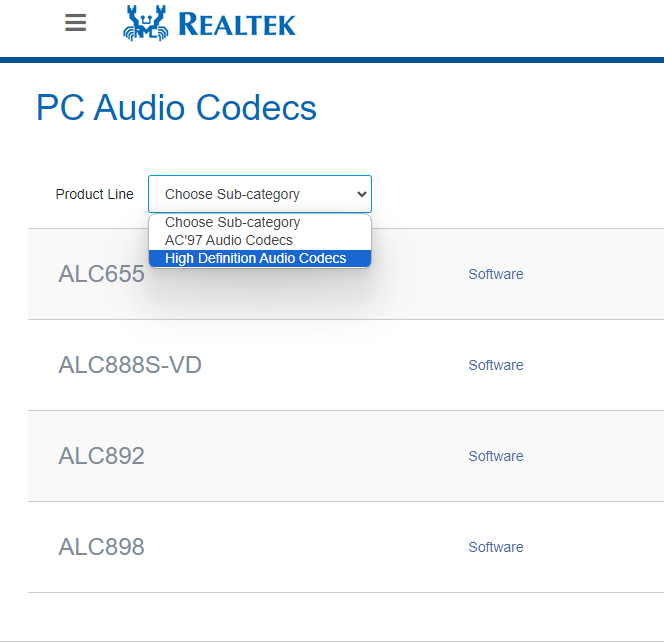Viewport: 664px width, 642px height.
Task: Choose High Definition Audio Codecs option
Action: pos(256,258)
